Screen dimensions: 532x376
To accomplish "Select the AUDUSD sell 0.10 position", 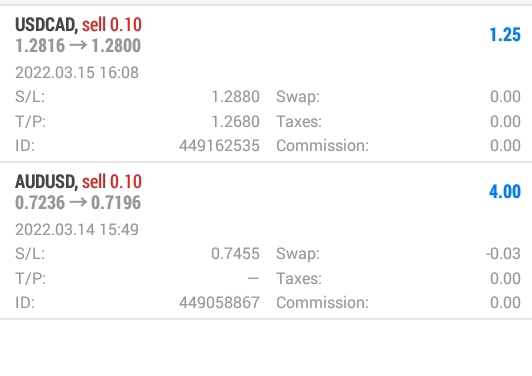I will 266,241.
